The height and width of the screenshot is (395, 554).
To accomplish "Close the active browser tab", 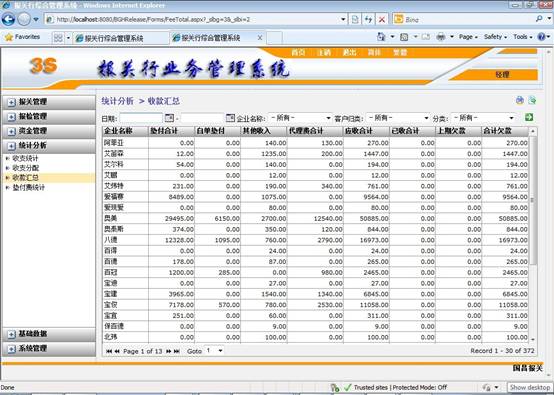I will 260,37.
